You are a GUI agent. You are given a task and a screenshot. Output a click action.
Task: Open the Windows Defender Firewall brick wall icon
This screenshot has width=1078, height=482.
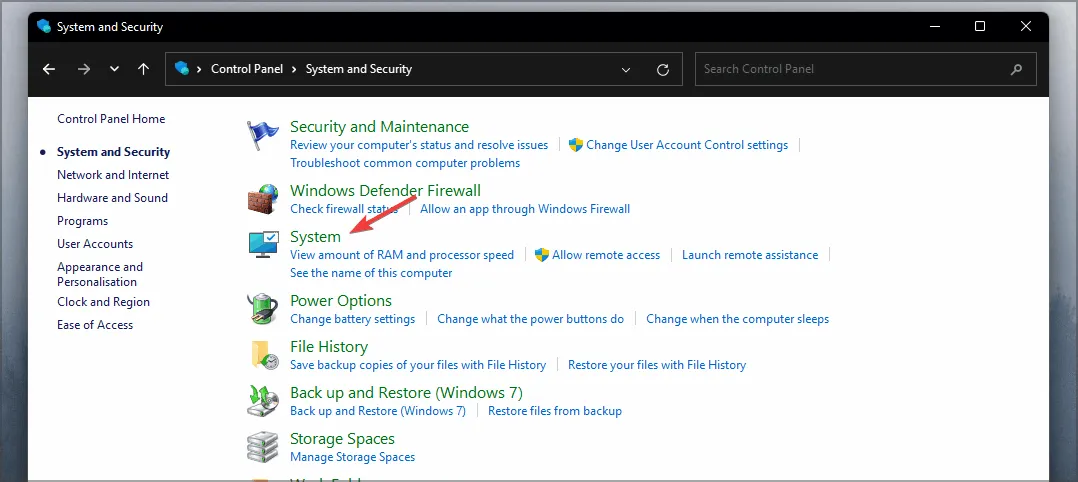pyautogui.click(x=263, y=199)
